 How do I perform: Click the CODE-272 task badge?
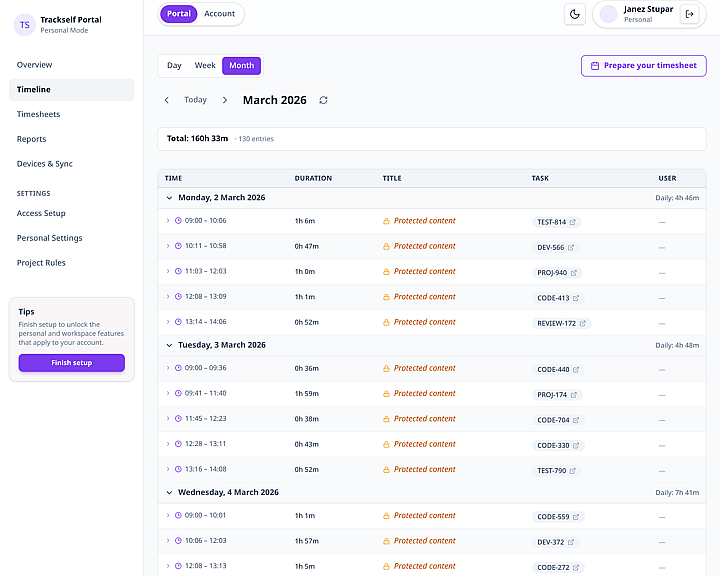[558, 568]
